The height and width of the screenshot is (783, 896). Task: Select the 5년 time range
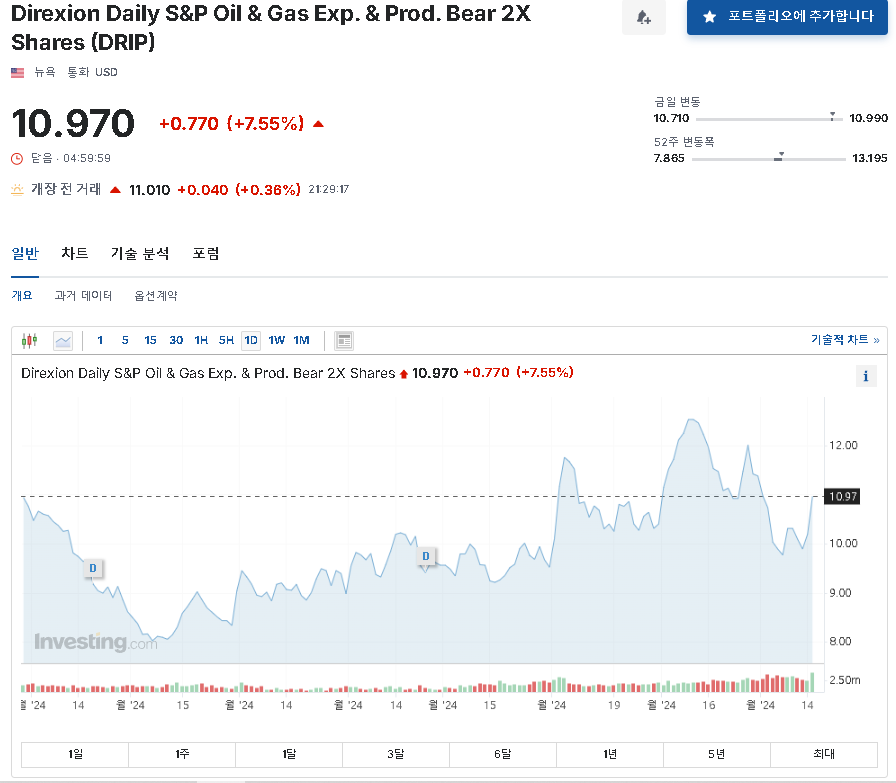click(717, 754)
